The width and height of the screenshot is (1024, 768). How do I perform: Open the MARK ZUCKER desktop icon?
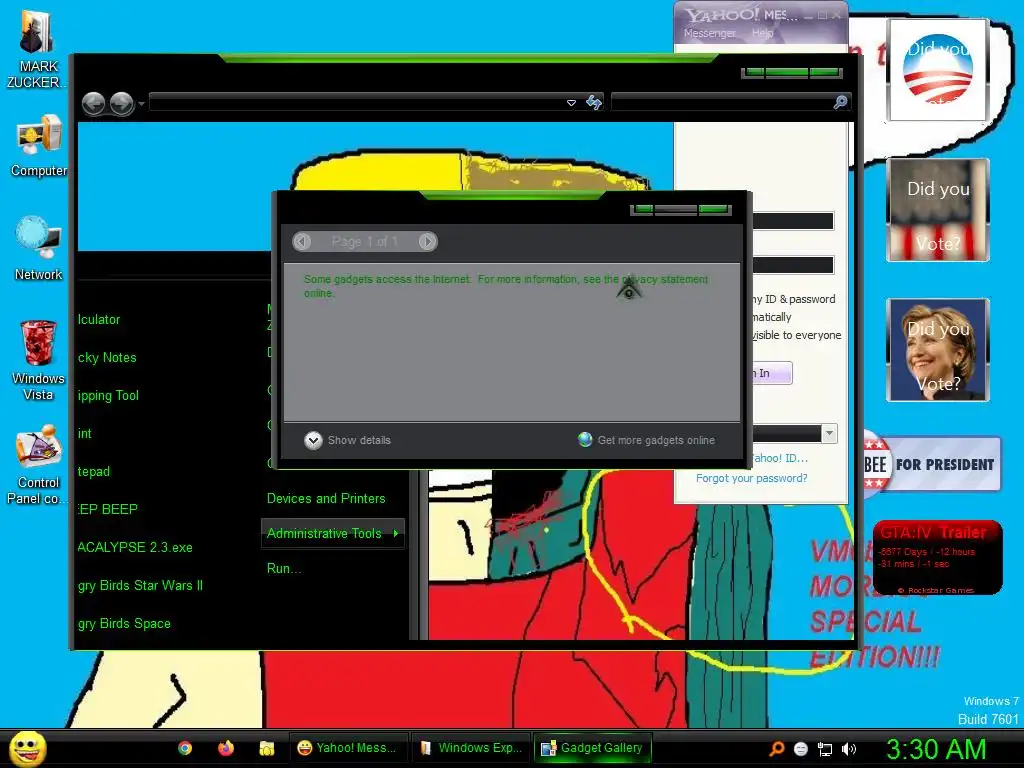37,50
